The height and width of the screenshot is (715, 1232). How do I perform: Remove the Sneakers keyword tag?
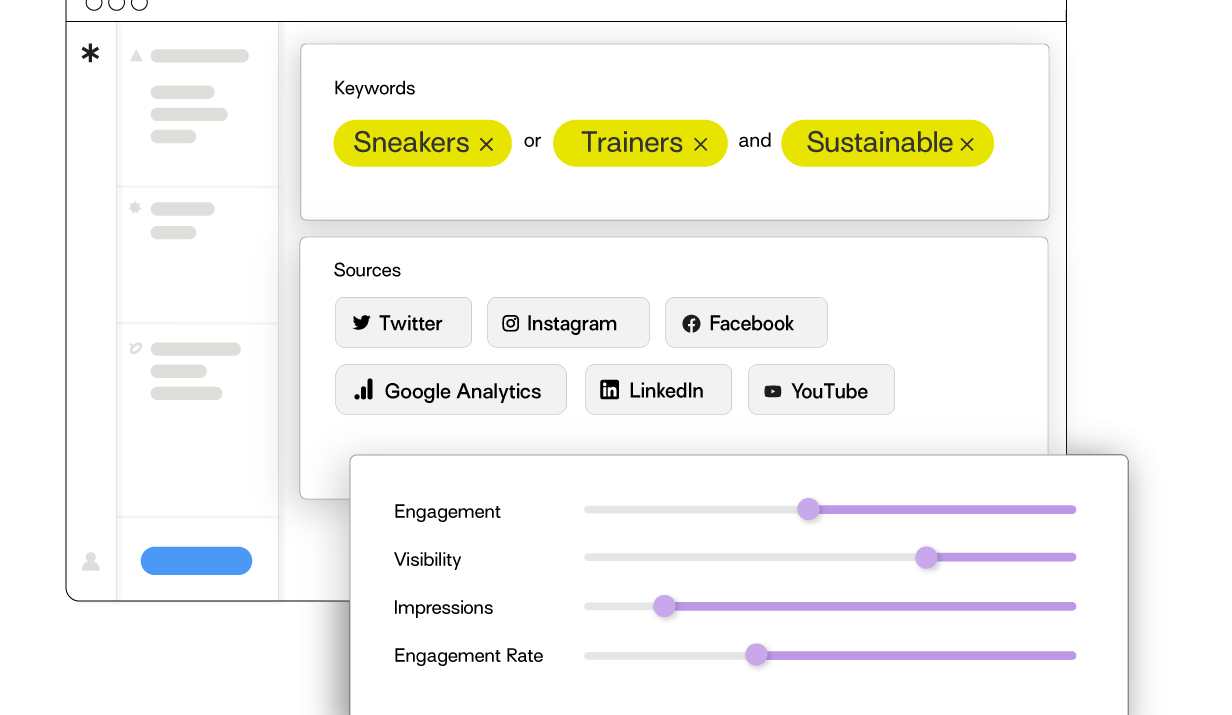coord(487,144)
